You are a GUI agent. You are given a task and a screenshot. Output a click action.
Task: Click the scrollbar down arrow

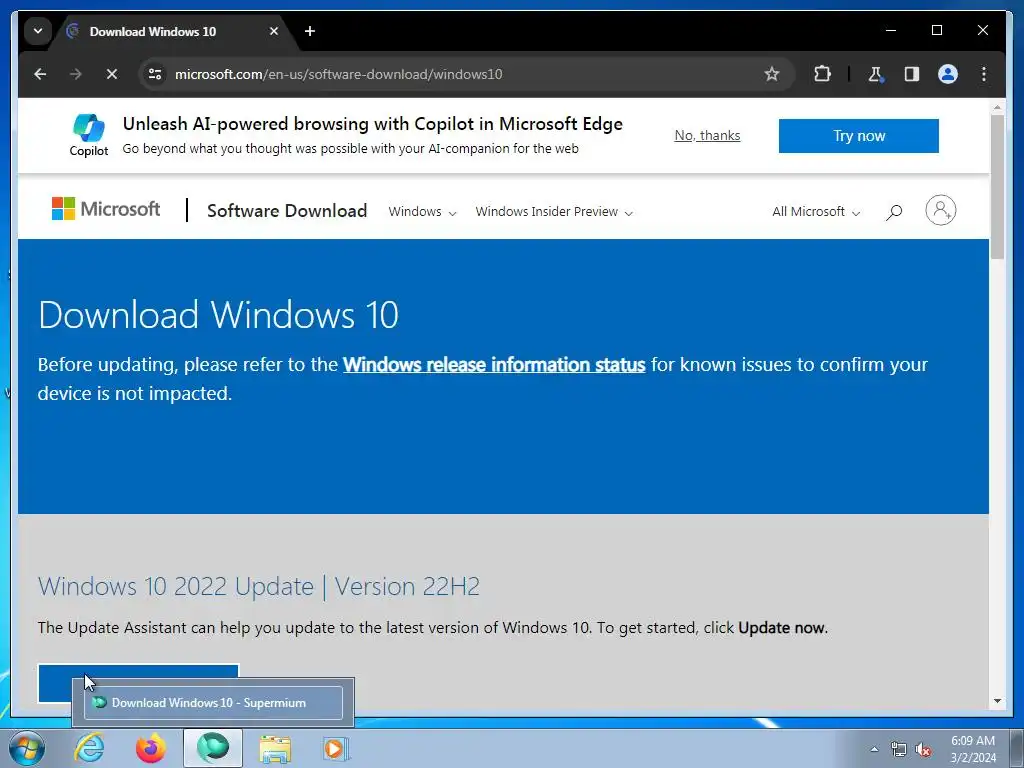click(x=997, y=701)
